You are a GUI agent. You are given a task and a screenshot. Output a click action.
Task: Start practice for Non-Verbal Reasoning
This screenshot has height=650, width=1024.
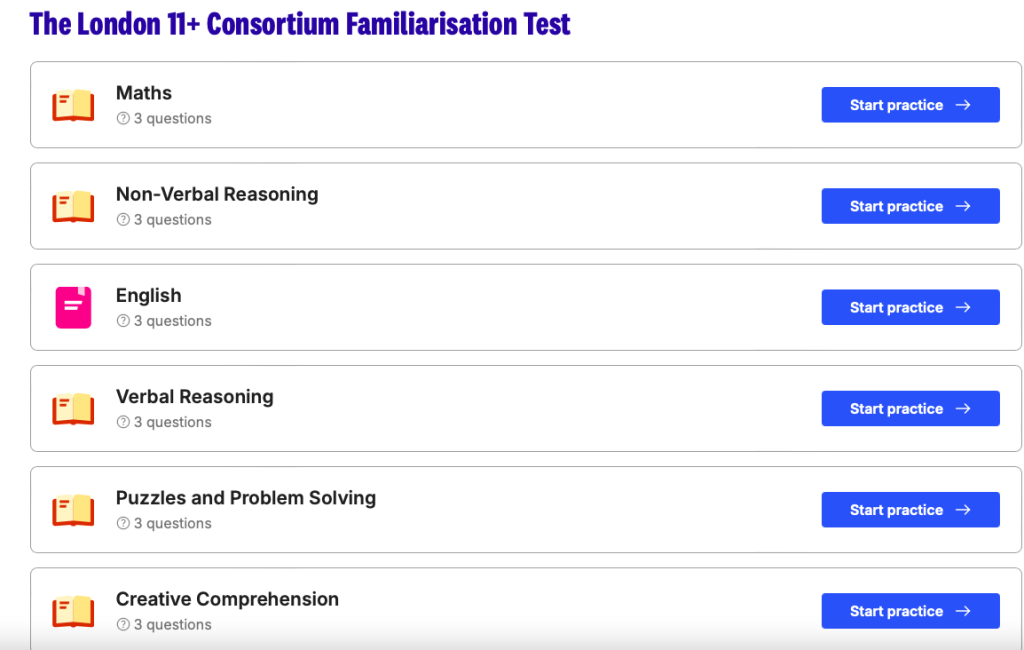pyautogui.click(x=910, y=206)
